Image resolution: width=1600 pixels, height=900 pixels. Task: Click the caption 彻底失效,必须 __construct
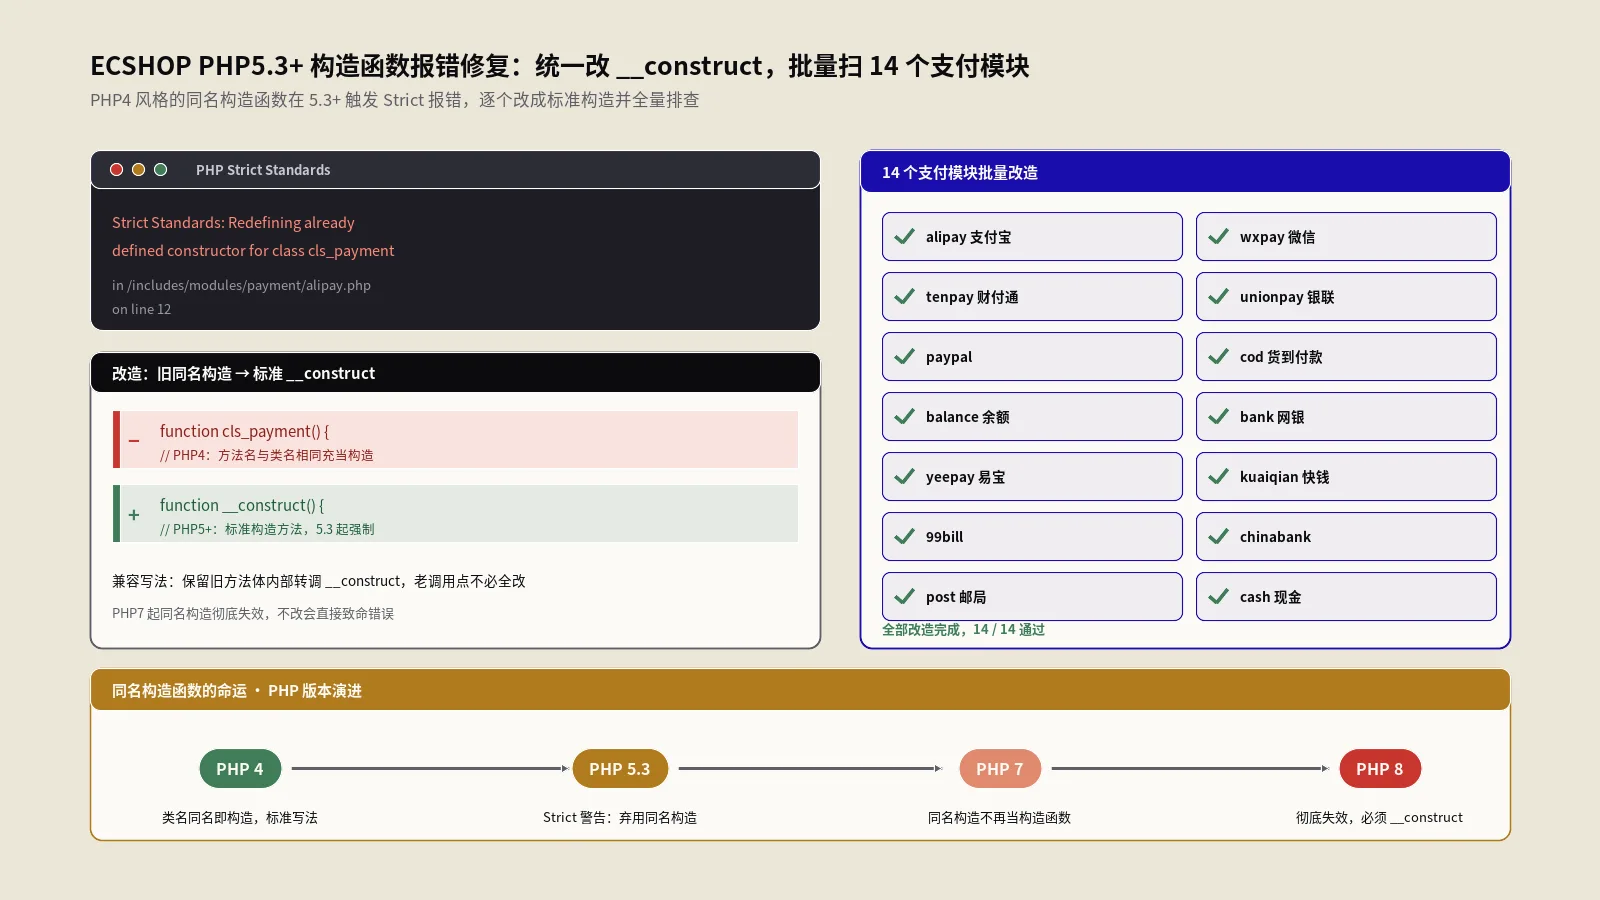point(1380,817)
